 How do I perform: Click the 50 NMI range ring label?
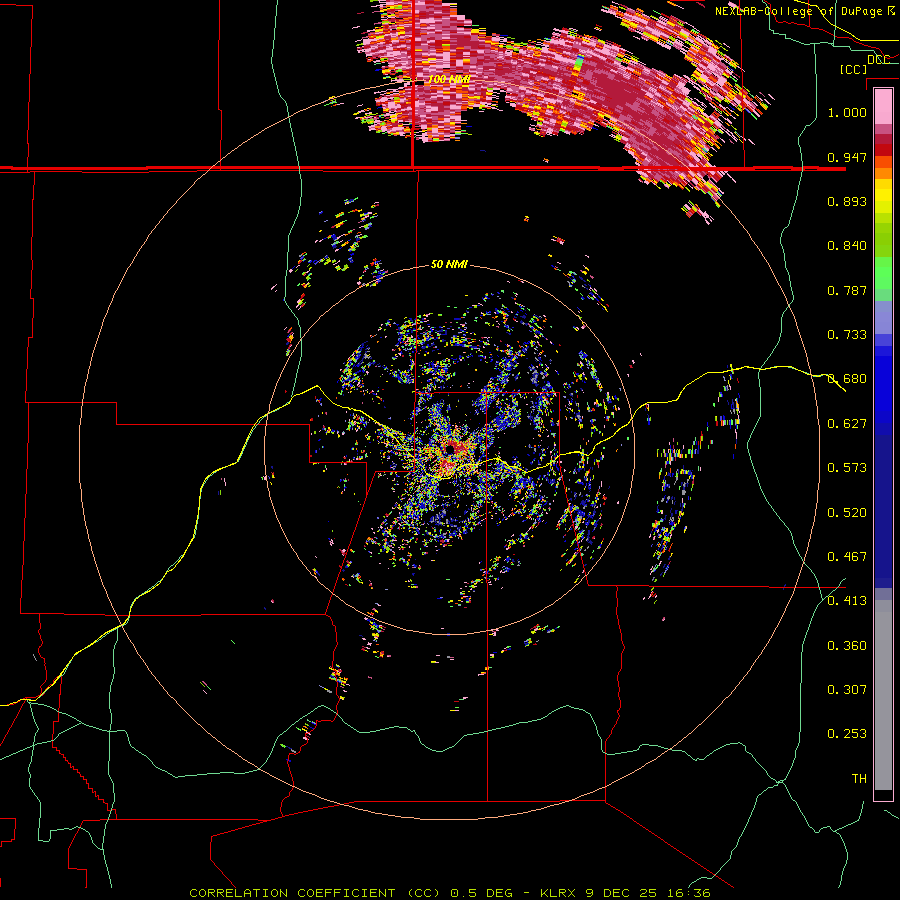coord(449,264)
